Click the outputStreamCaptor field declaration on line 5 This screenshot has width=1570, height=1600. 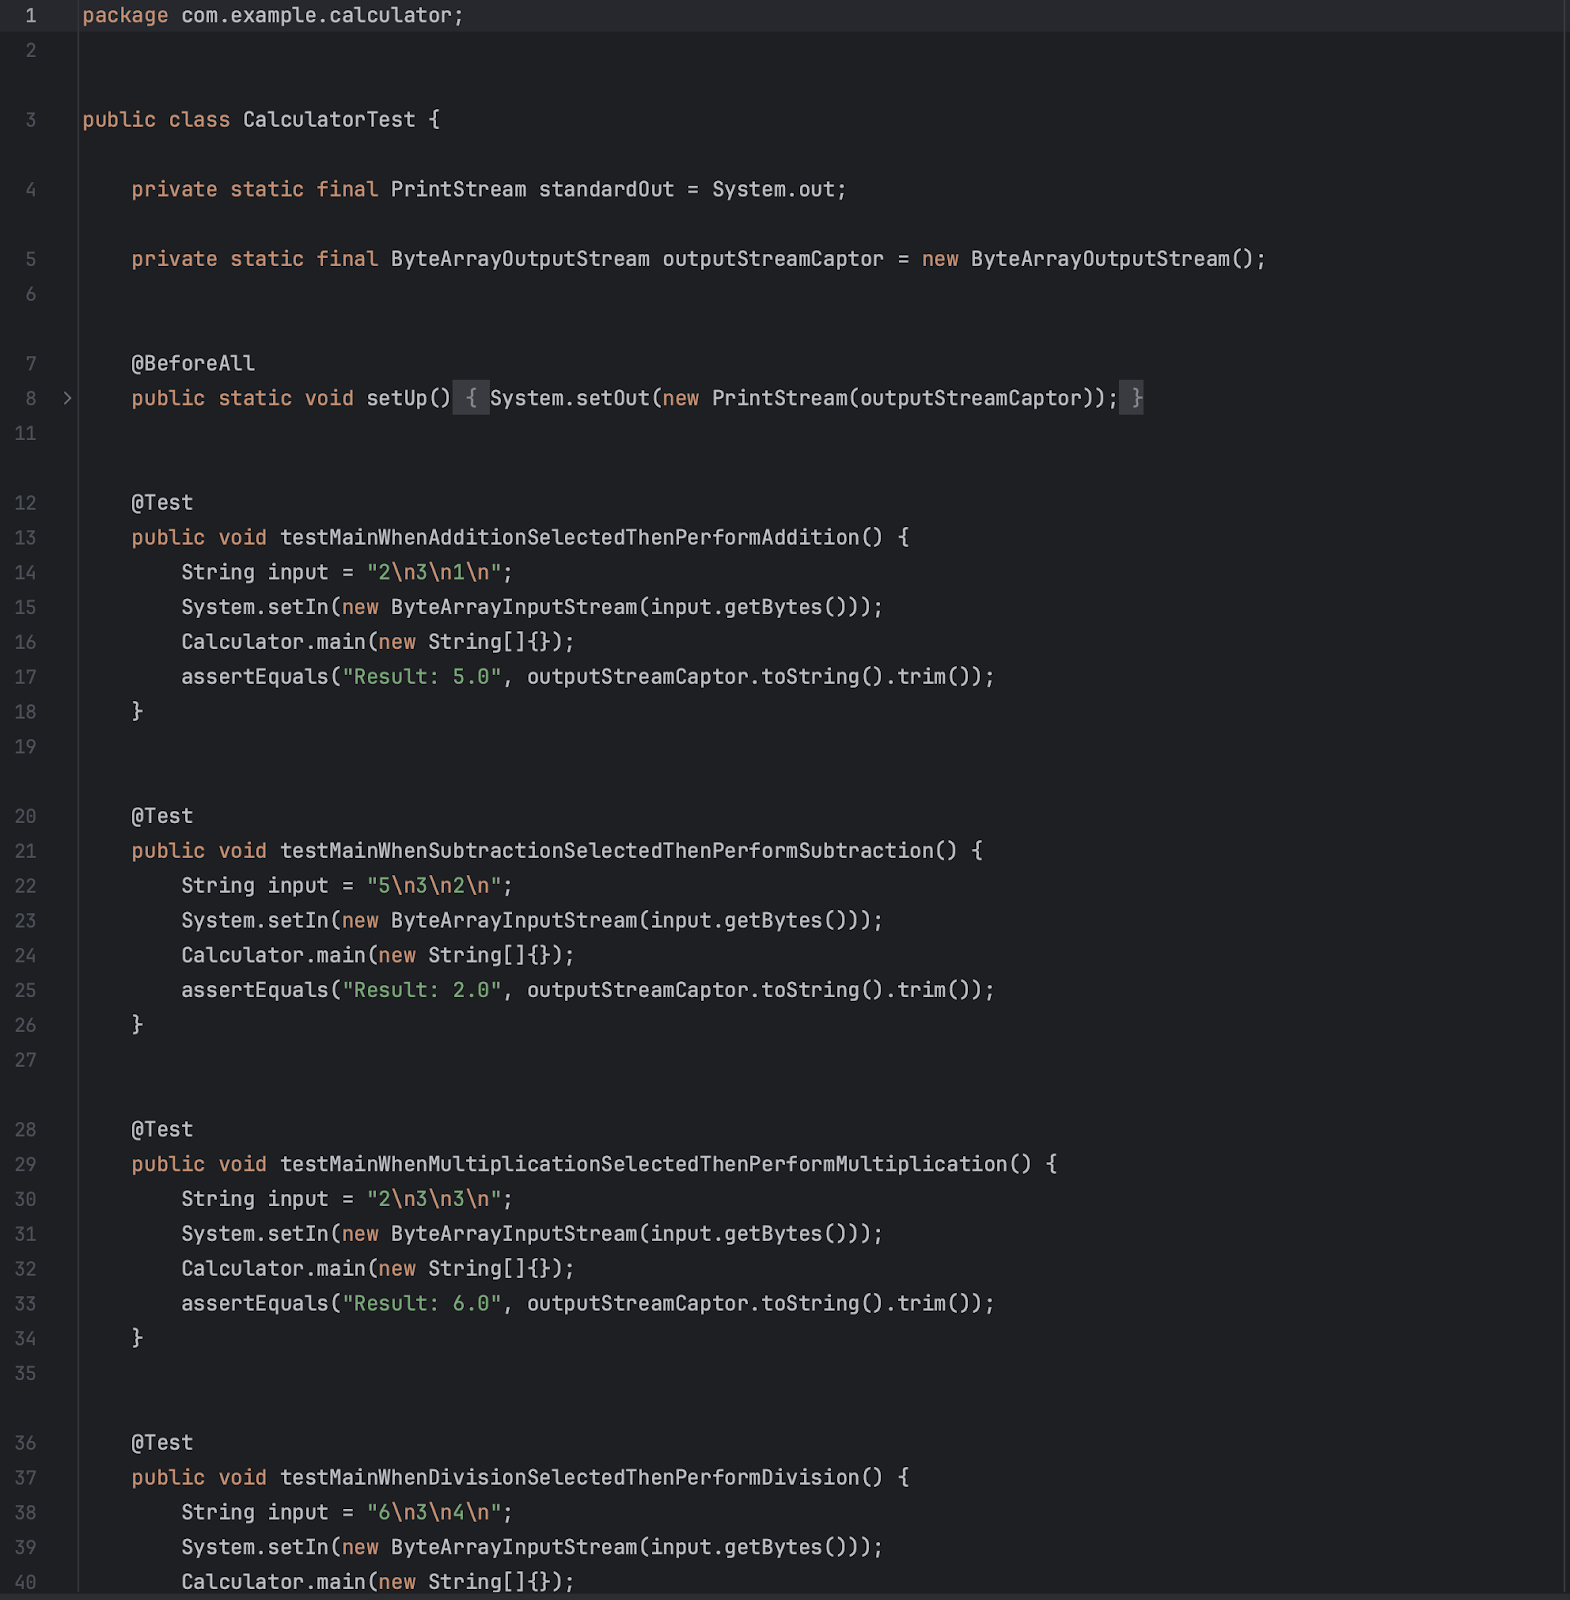point(773,259)
